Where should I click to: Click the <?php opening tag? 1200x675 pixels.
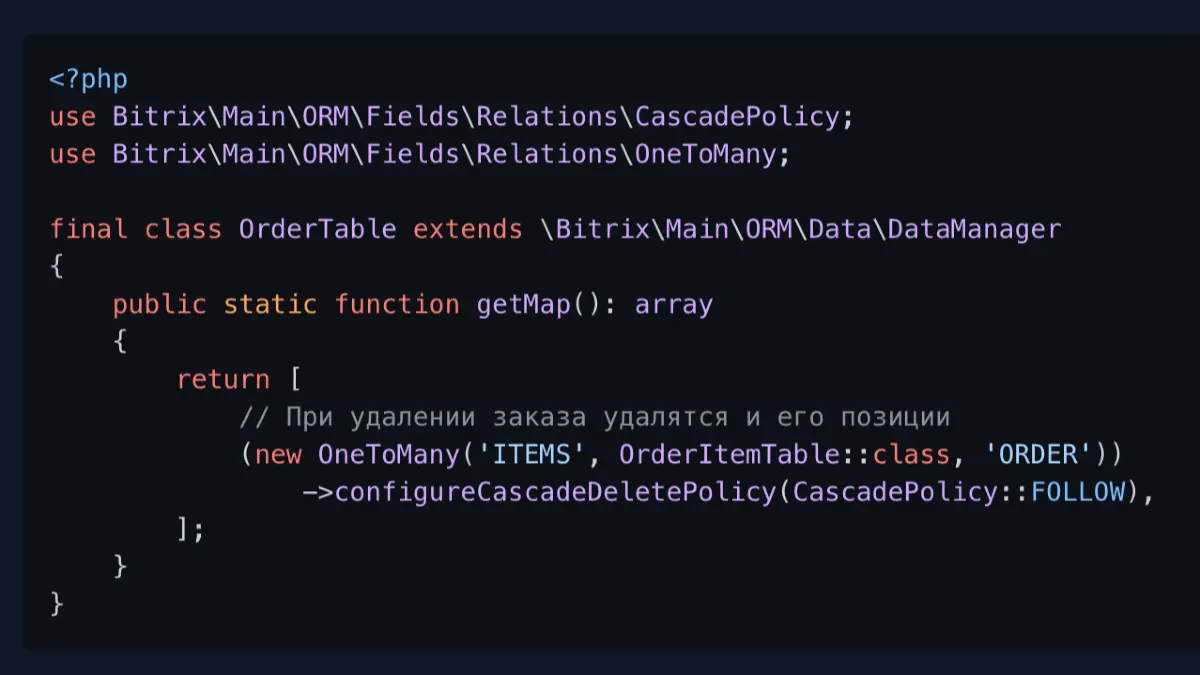pos(88,79)
